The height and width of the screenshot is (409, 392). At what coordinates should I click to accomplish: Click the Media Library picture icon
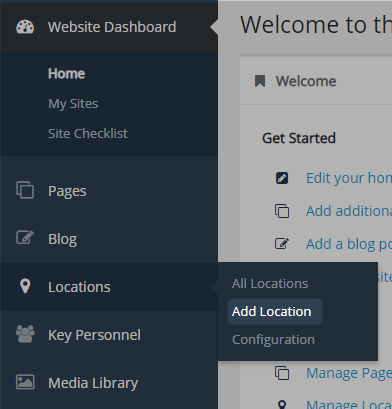pyautogui.click(x=25, y=382)
